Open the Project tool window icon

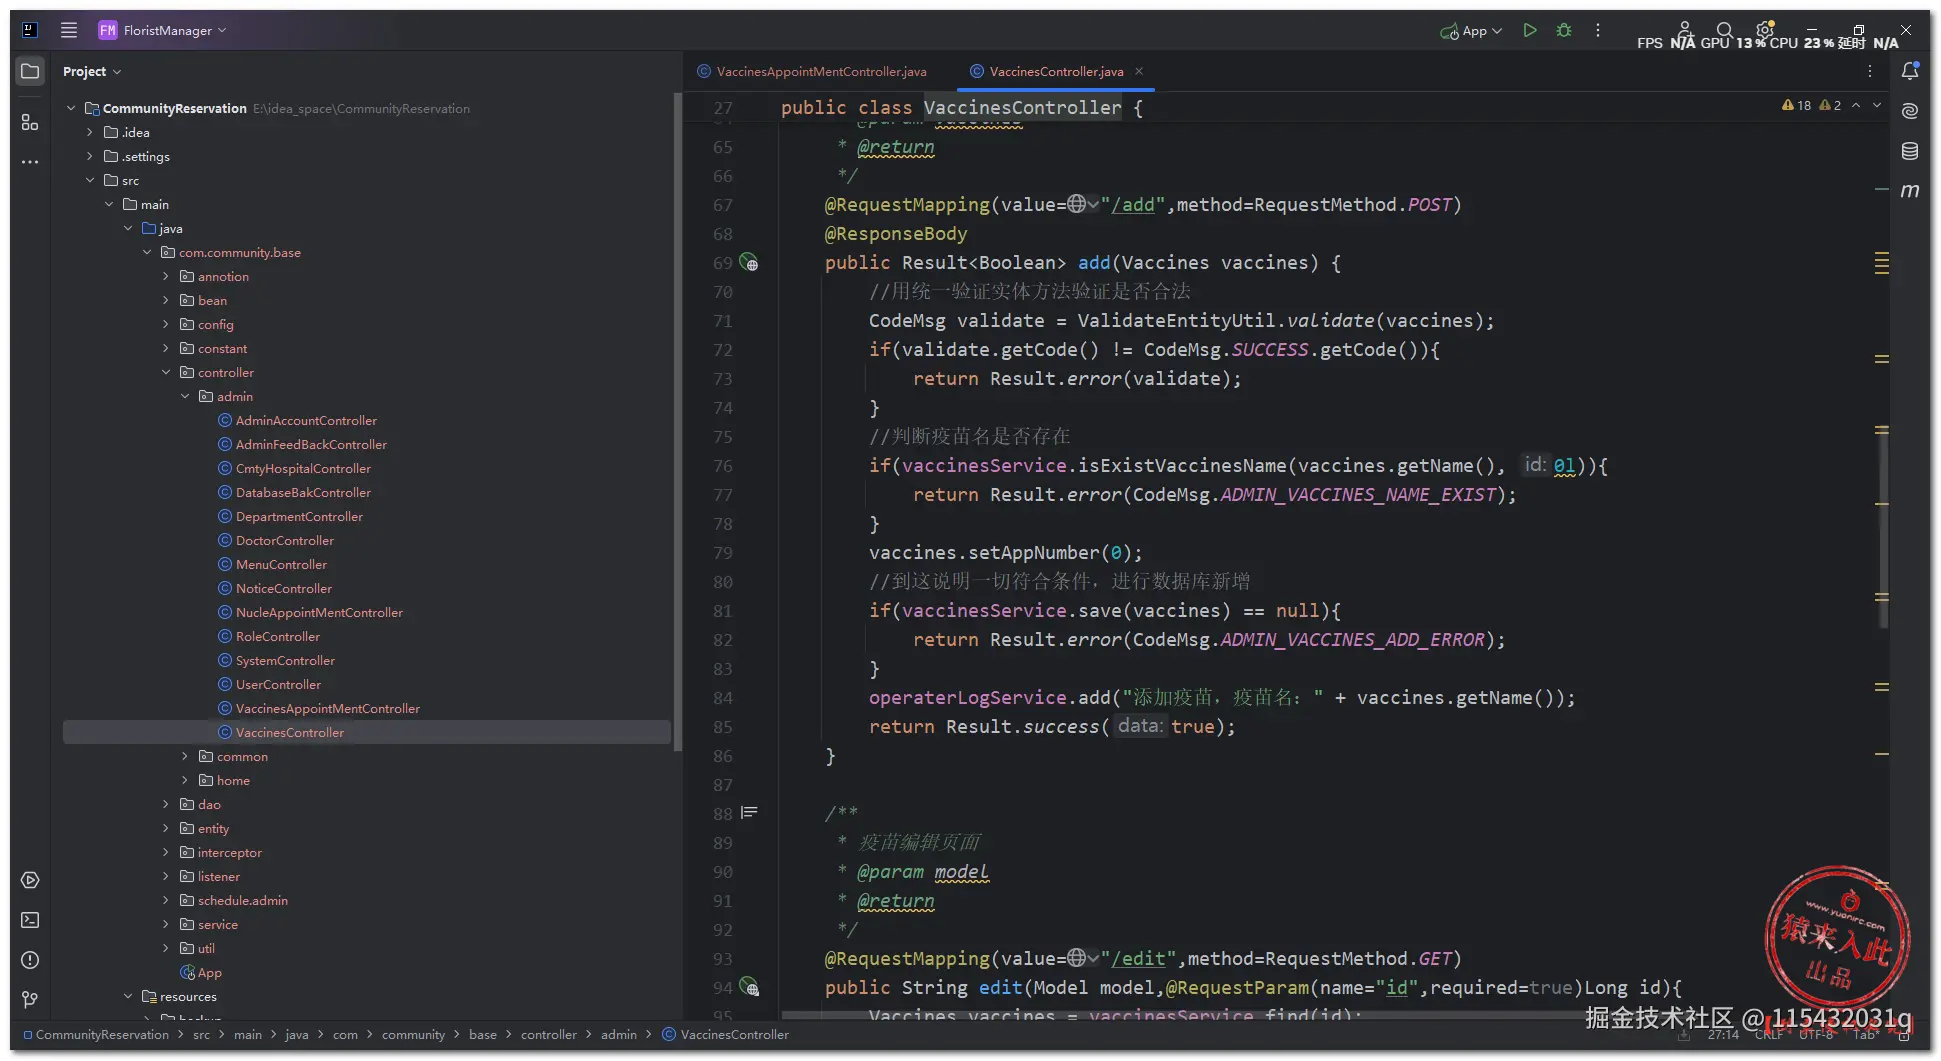(x=30, y=71)
